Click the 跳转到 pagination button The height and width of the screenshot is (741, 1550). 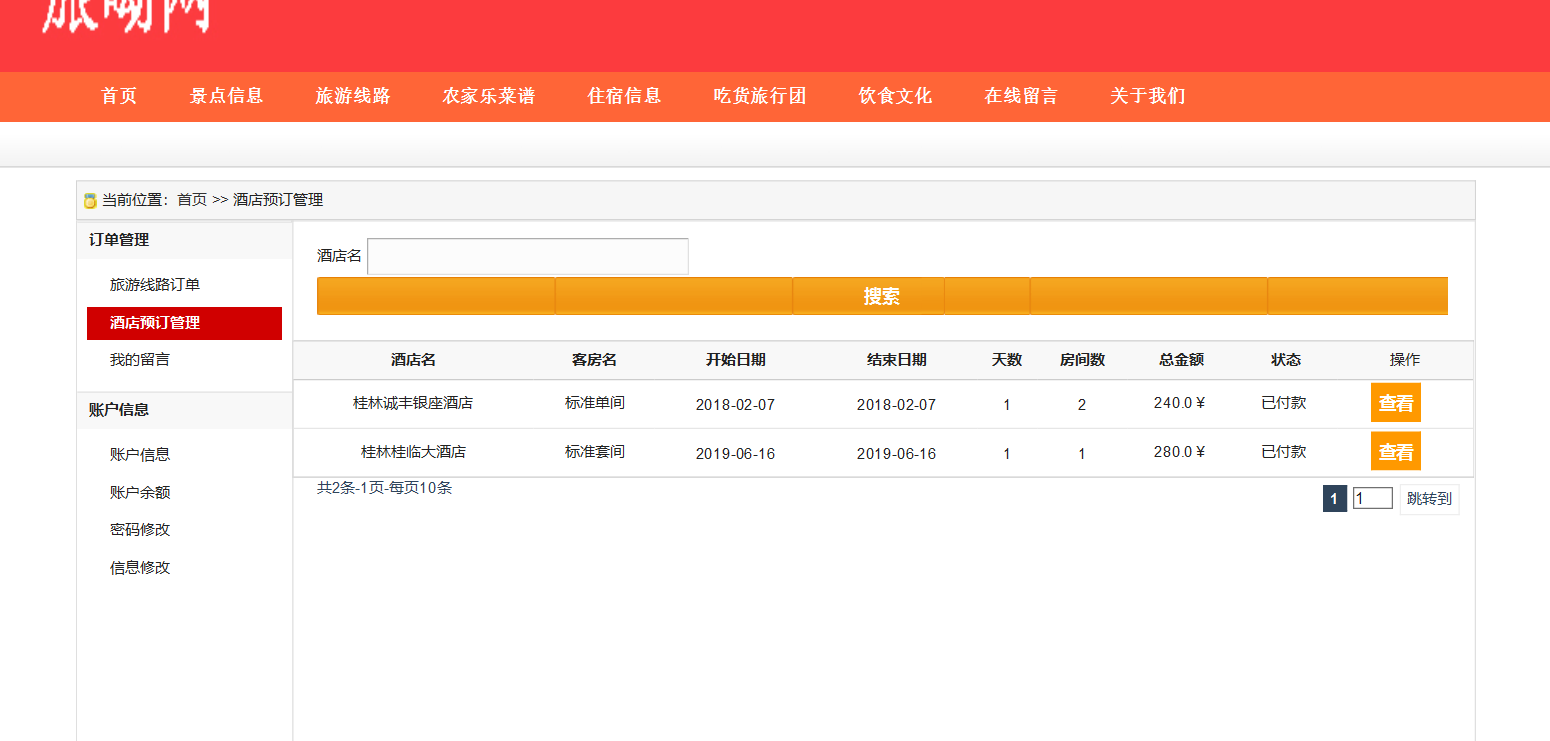click(1428, 498)
